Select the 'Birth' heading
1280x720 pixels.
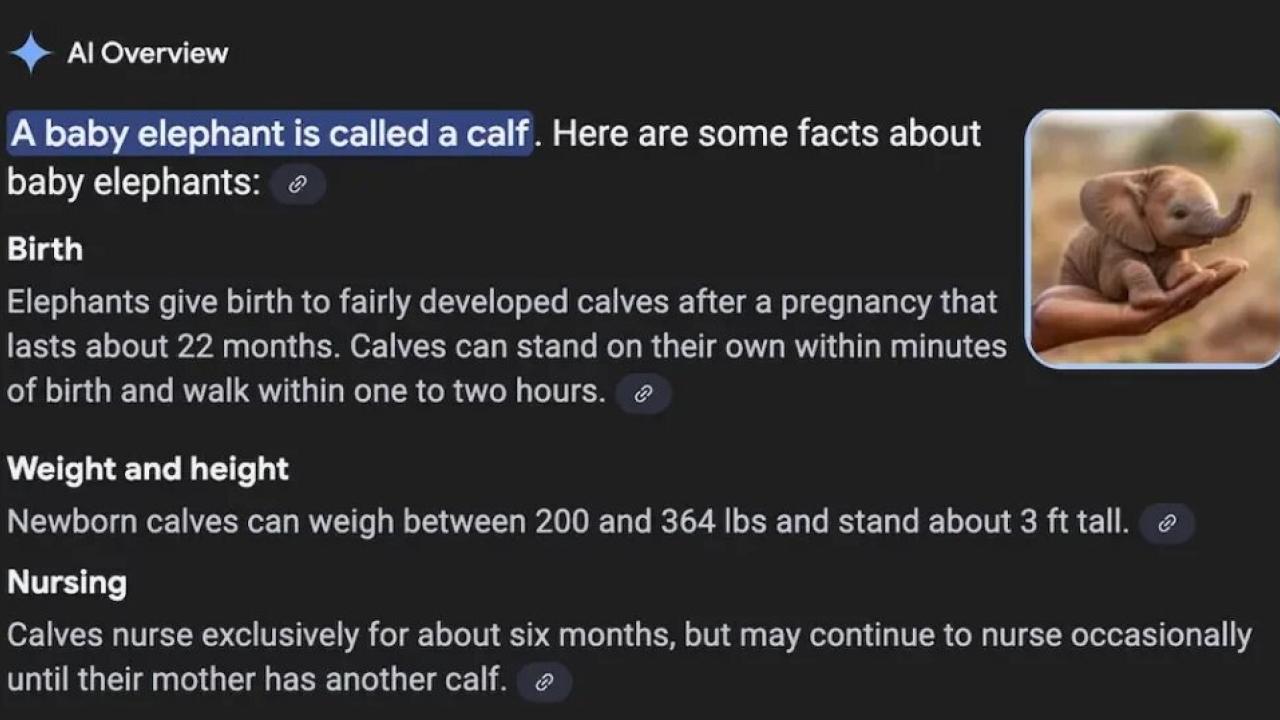tap(45, 249)
